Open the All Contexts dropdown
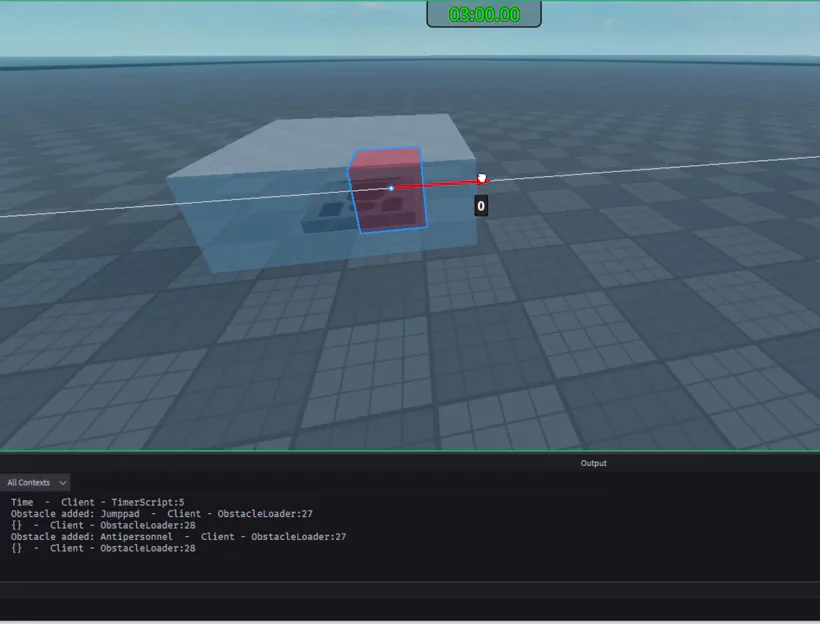820x624 pixels. pos(35,482)
